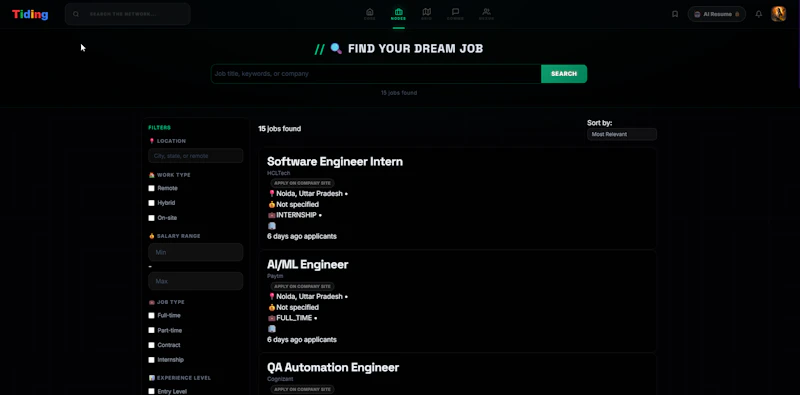Check the Hybrid work type box

click(152, 203)
